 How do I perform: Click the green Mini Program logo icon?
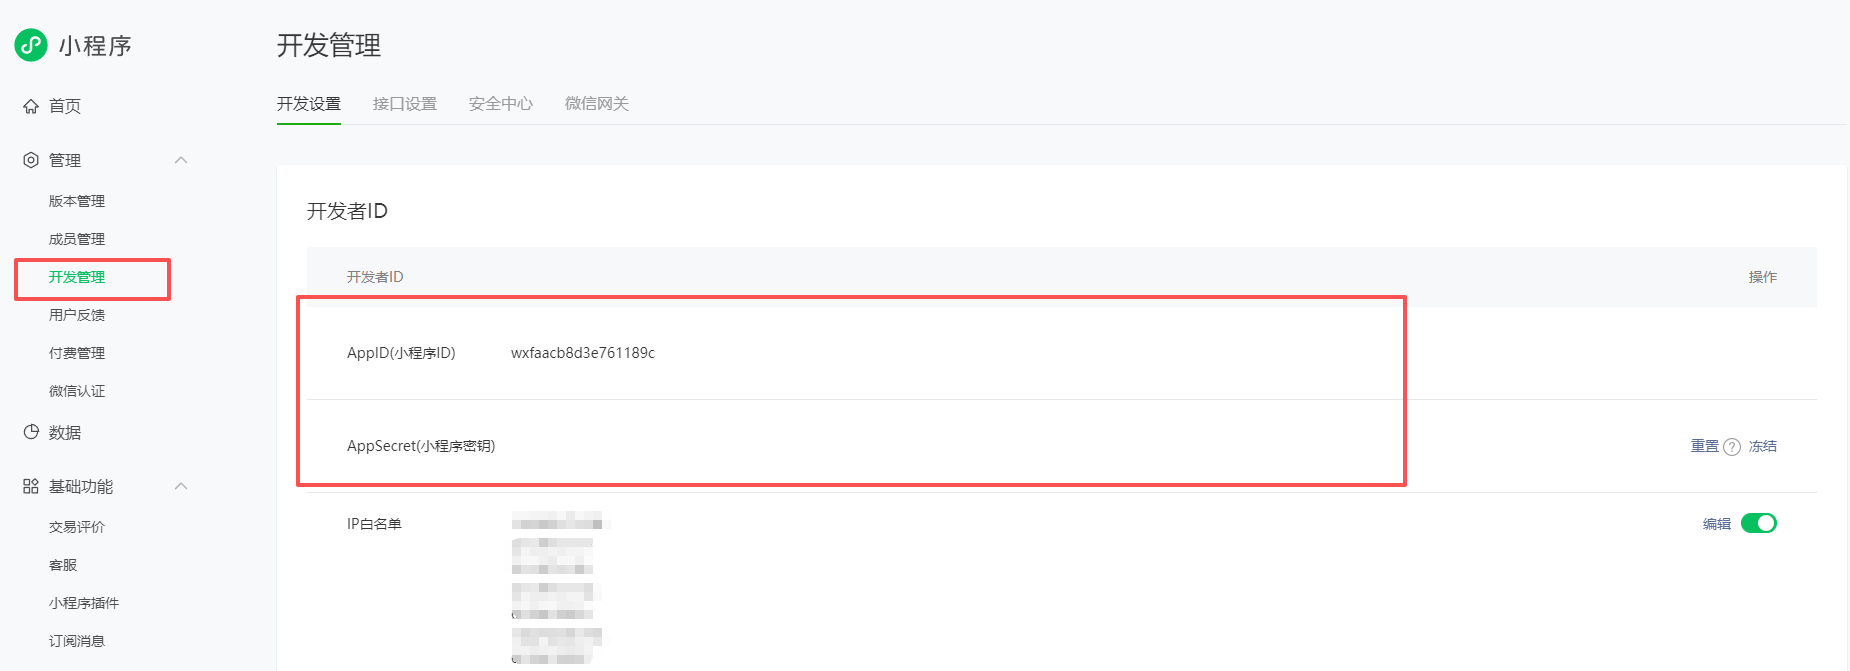click(31, 45)
